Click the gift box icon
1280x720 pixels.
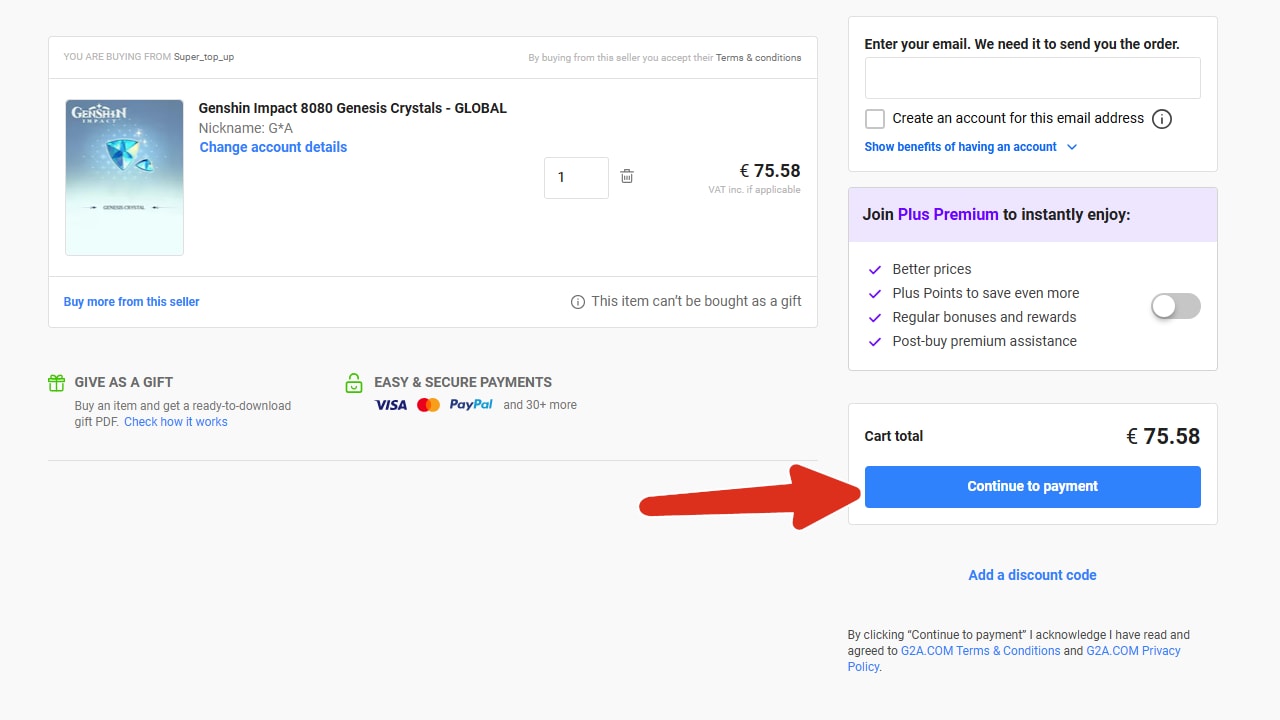[57, 383]
